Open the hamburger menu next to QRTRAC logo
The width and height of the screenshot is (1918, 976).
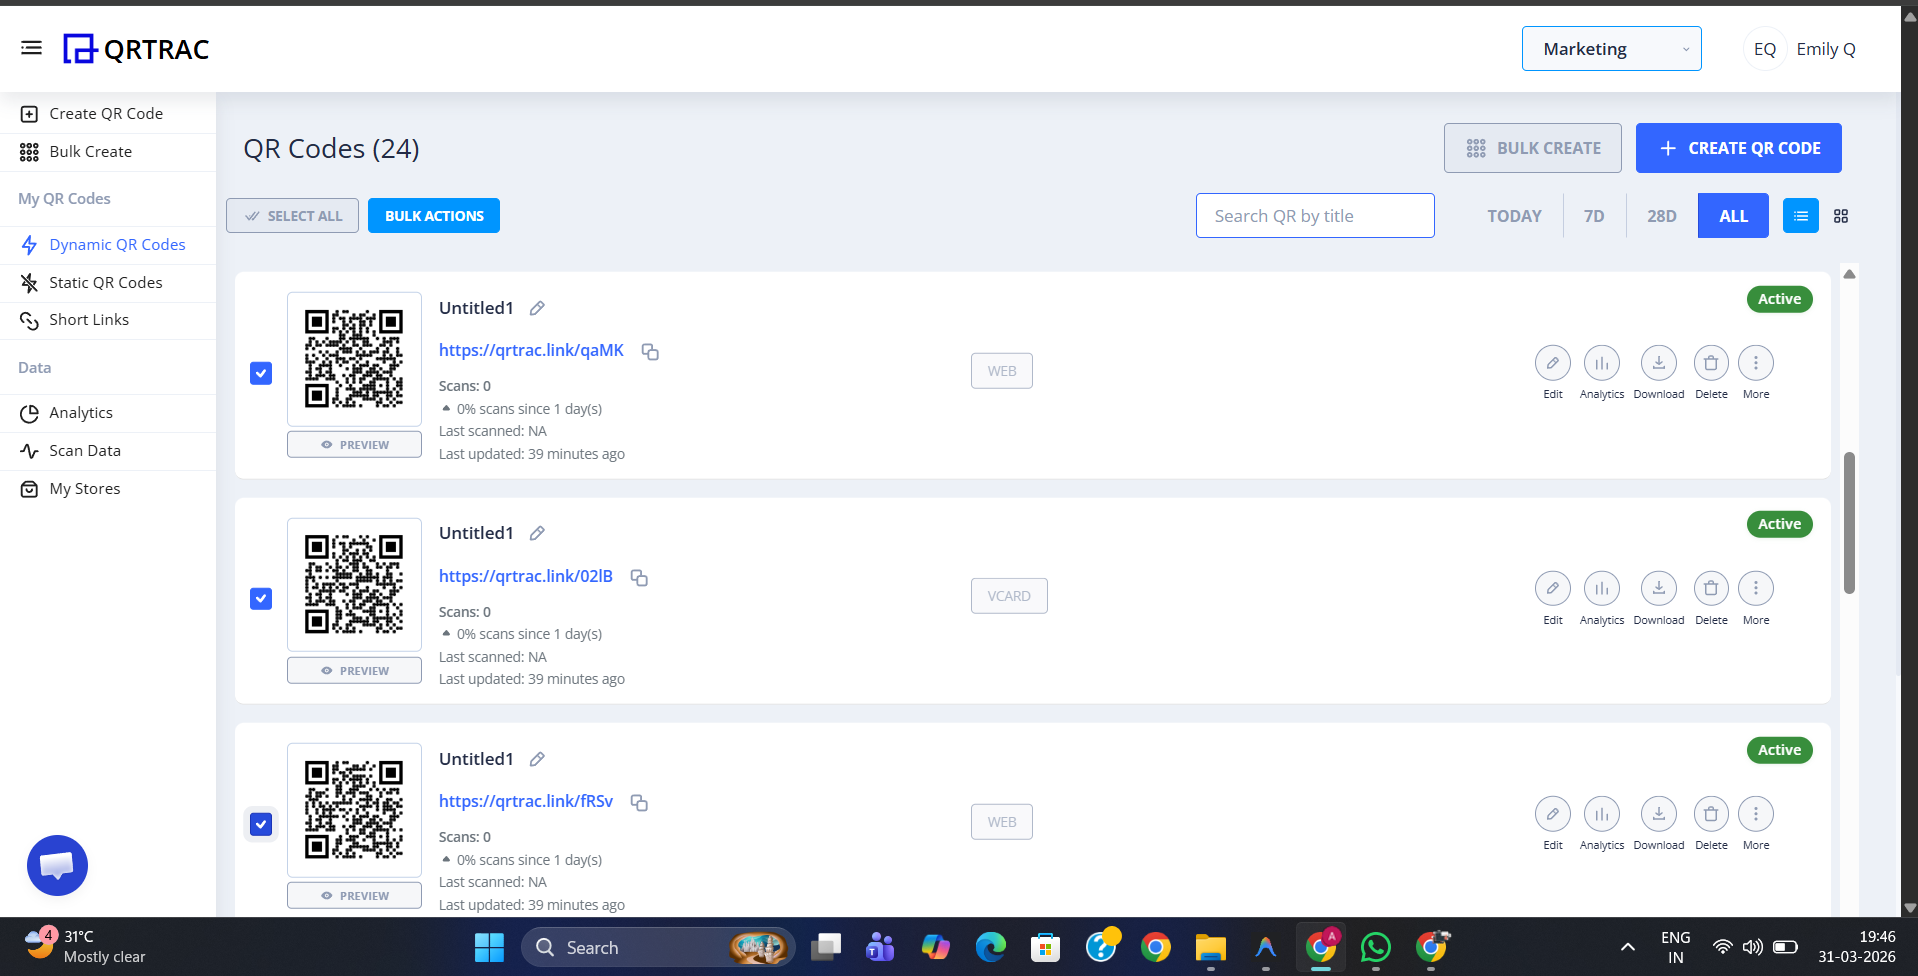coord(31,47)
